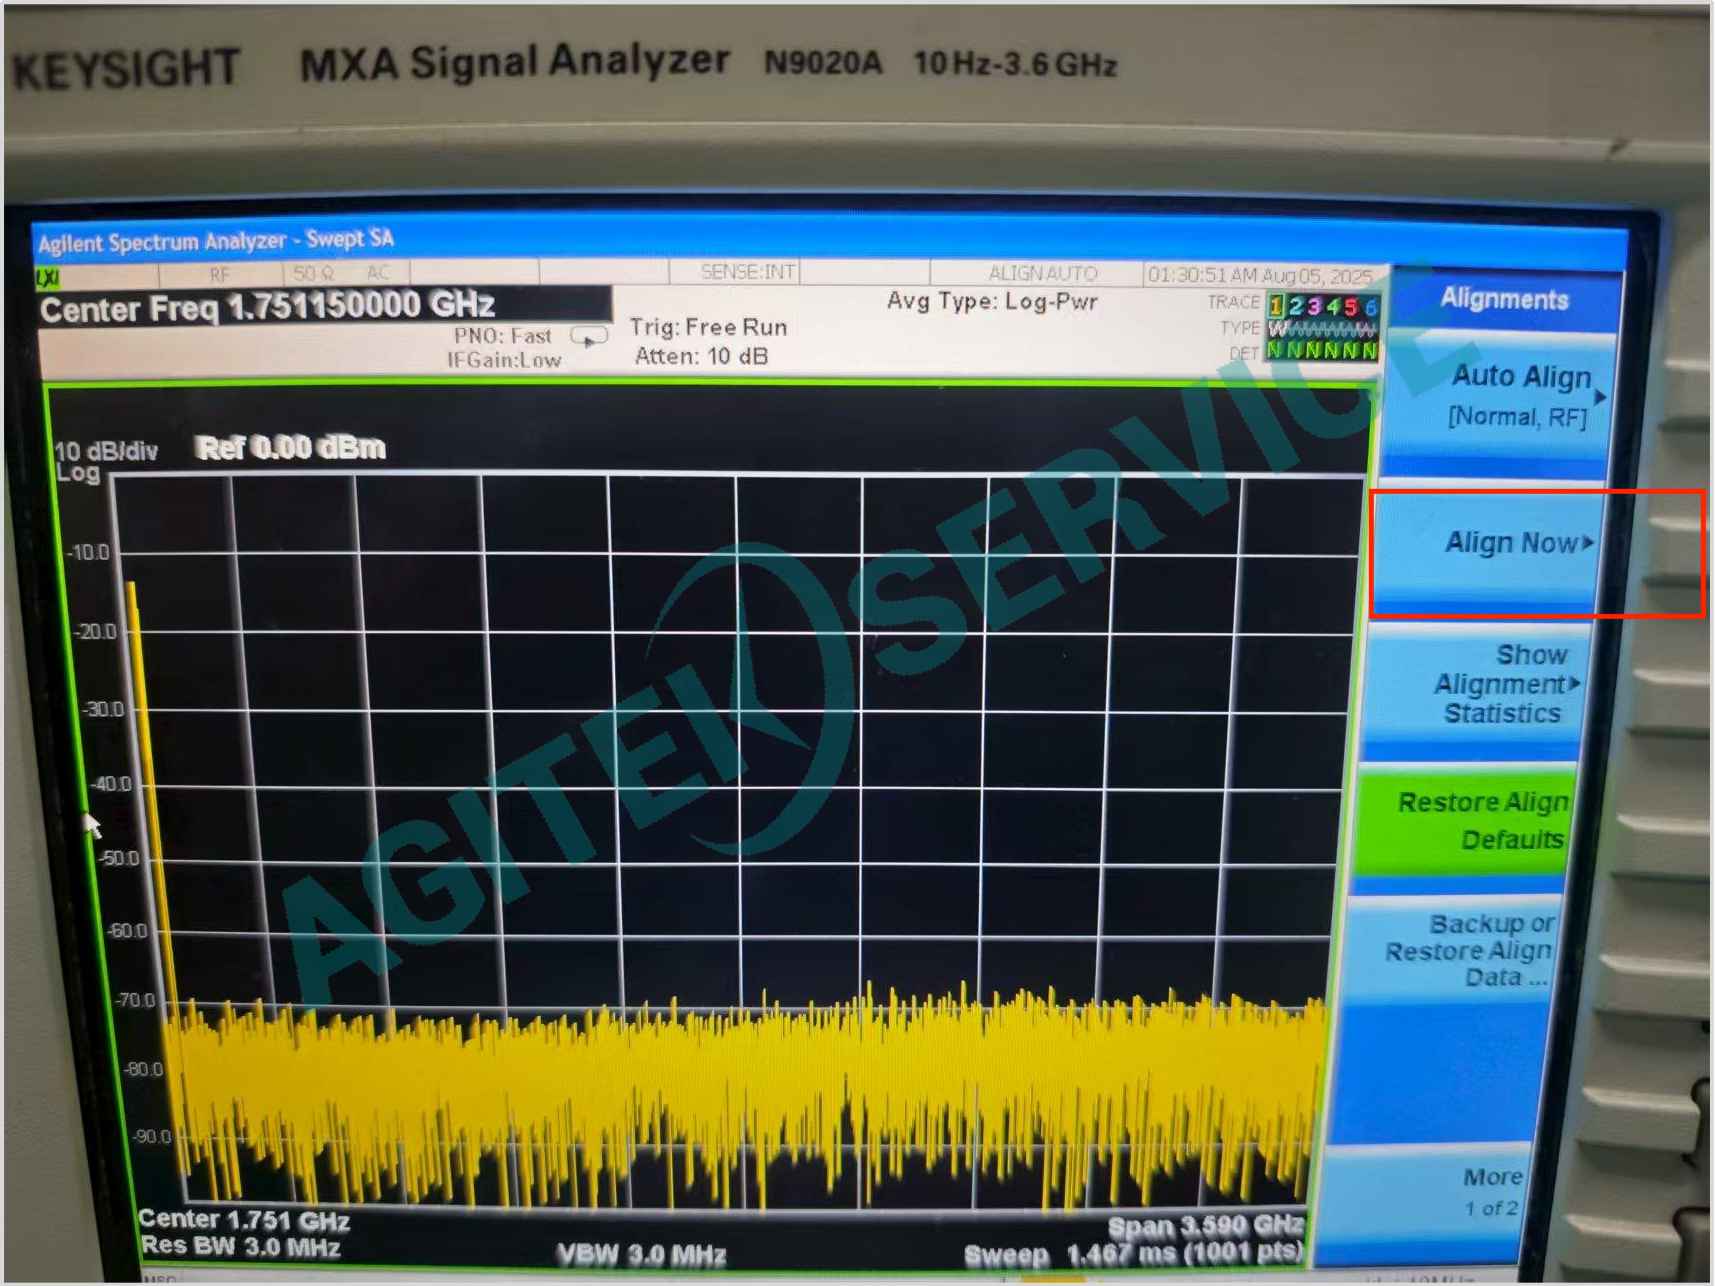Select trace number 4 indicator

click(x=1332, y=305)
